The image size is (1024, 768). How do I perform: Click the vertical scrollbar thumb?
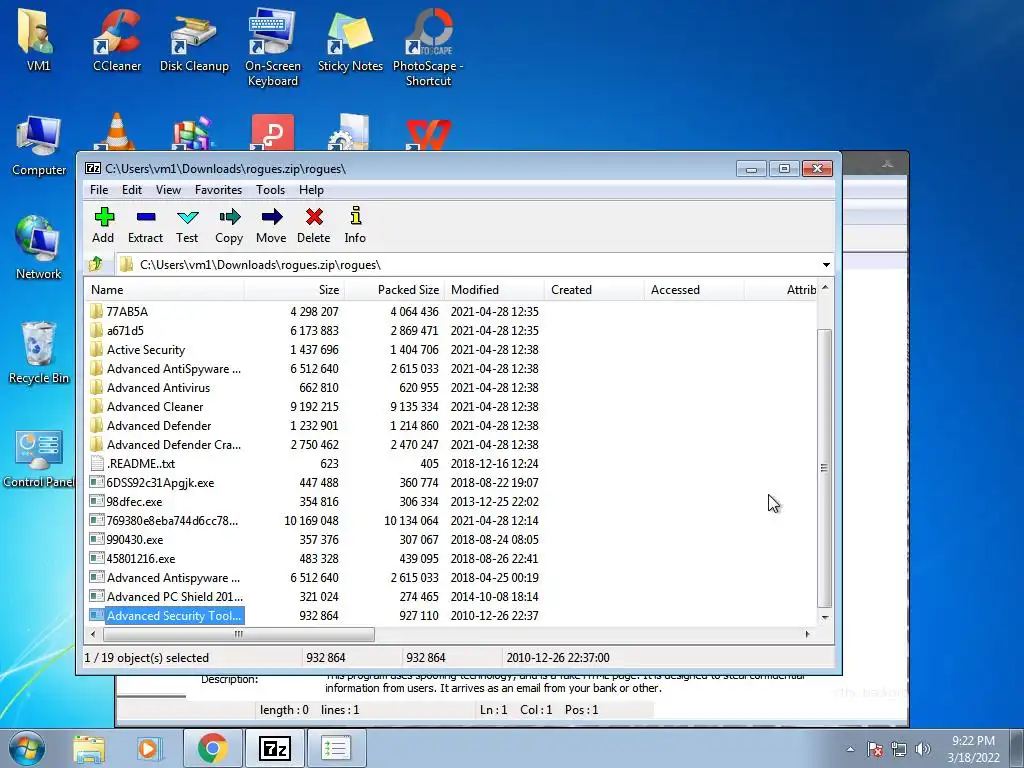coord(824,468)
